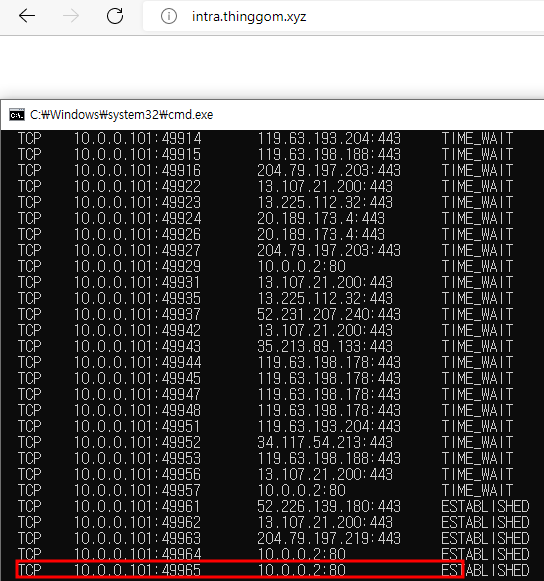Click remote 10.0.0.2:80 on port 49957 row
The image size is (544, 581).
point(301,491)
